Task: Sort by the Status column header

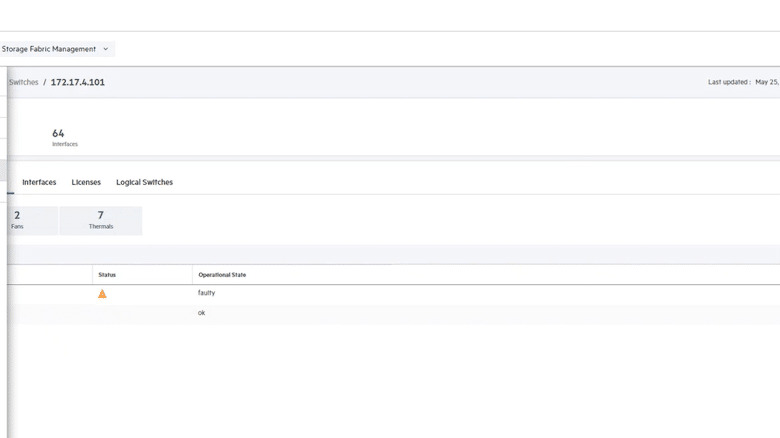Action: click(x=107, y=275)
